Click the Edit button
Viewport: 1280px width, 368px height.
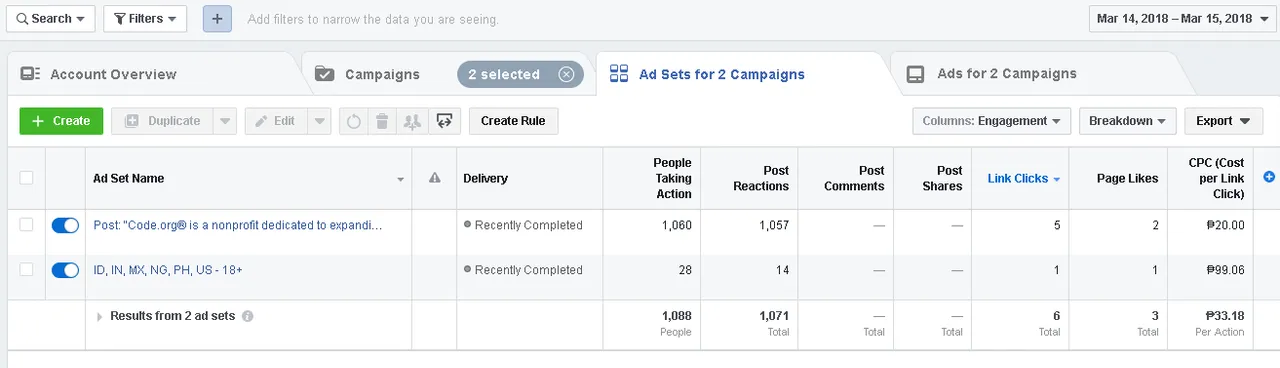click(275, 121)
